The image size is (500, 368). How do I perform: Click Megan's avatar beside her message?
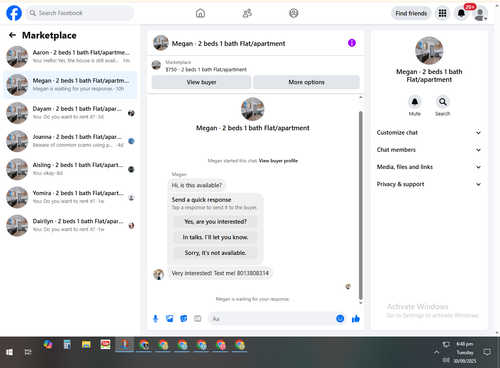[x=158, y=274]
